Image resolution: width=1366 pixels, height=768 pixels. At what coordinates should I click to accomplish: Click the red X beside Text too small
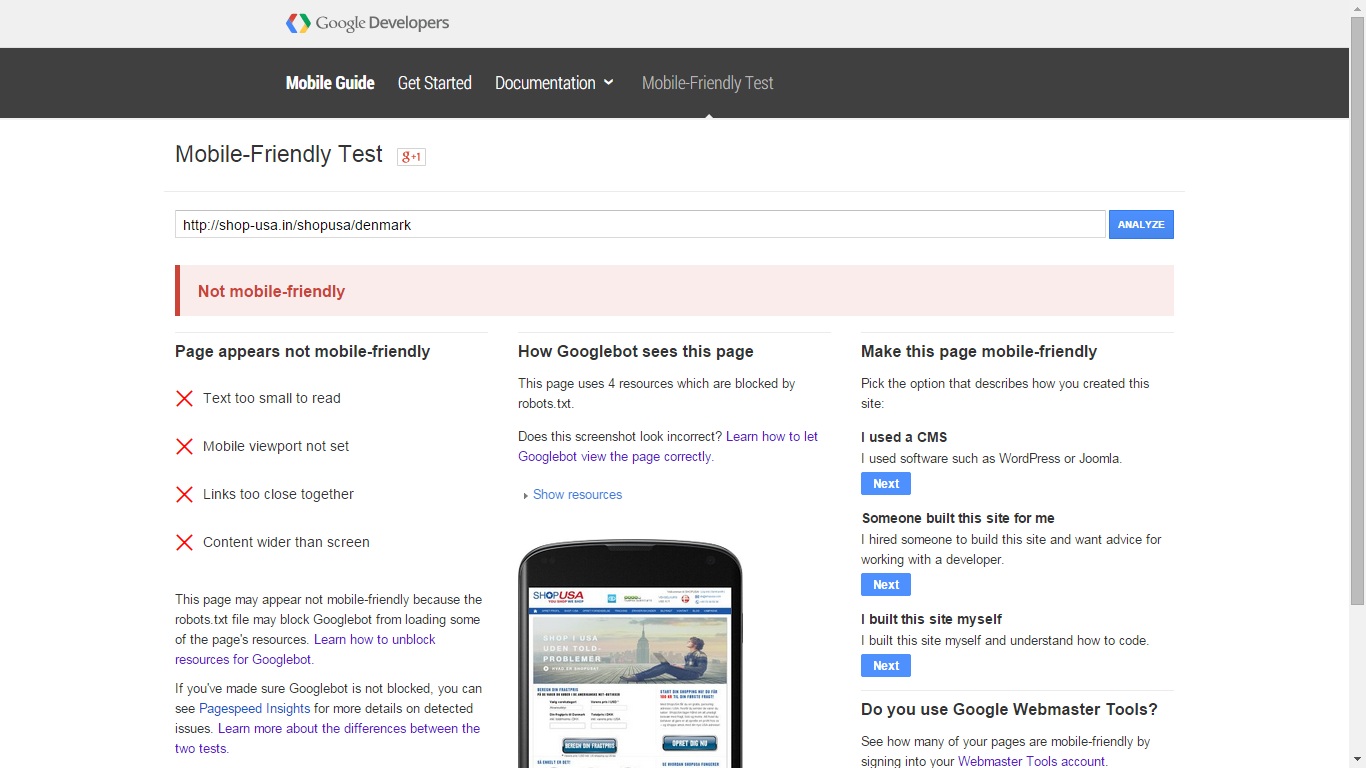[x=184, y=398]
